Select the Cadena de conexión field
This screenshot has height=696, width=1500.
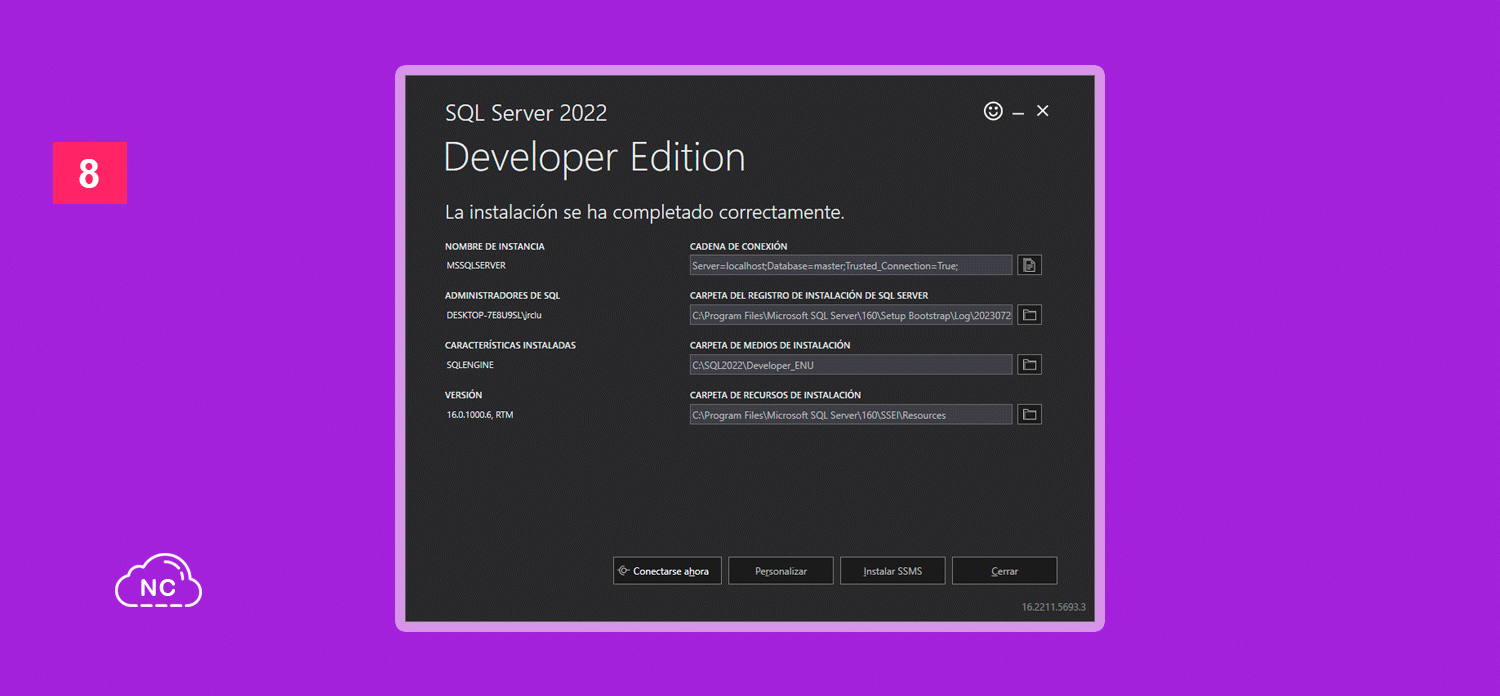pyautogui.click(x=851, y=265)
